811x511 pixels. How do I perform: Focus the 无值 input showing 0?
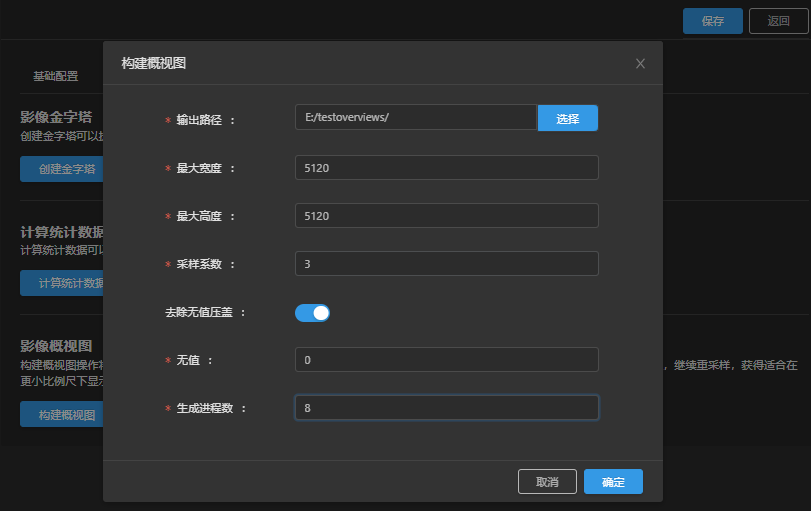[x=446, y=360]
